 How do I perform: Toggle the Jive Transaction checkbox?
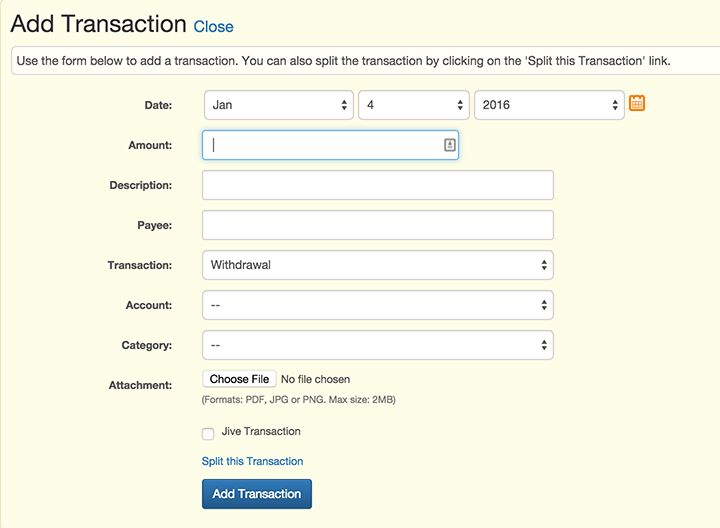tap(208, 433)
